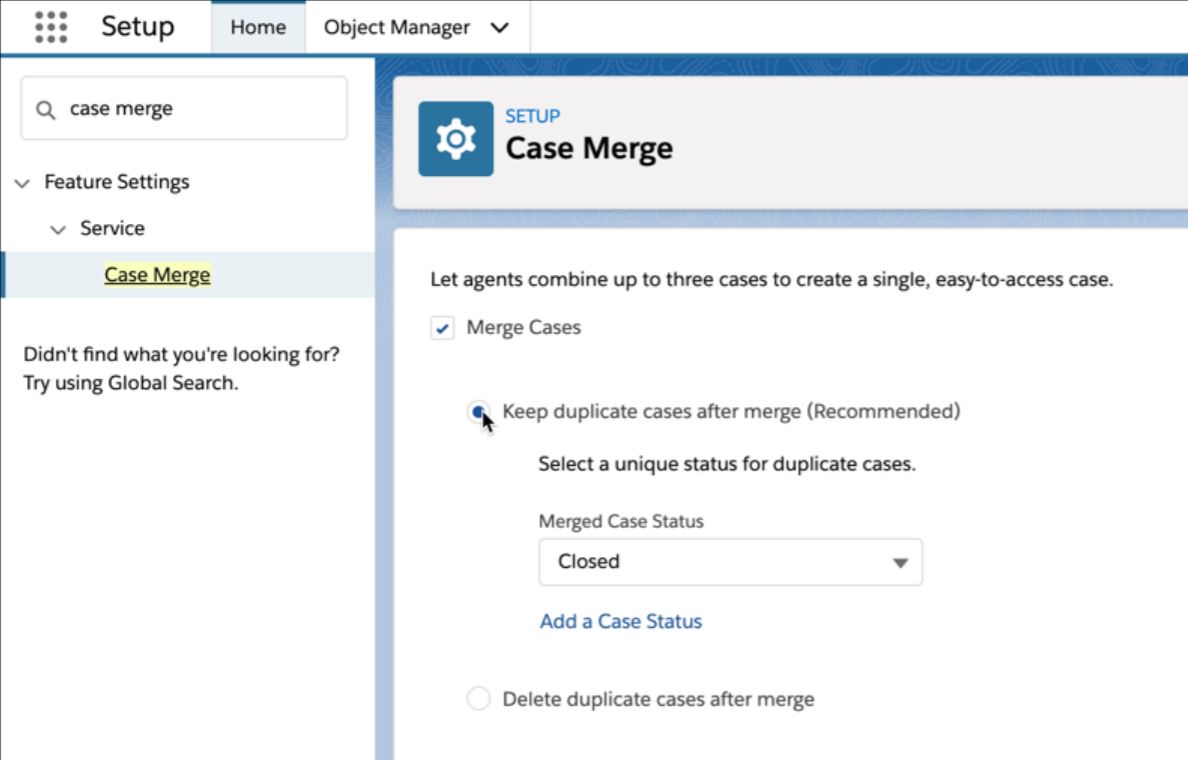Image resolution: width=1188 pixels, height=760 pixels.
Task: Click the search magnifier icon in Quick Find
Action: coord(45,110)
